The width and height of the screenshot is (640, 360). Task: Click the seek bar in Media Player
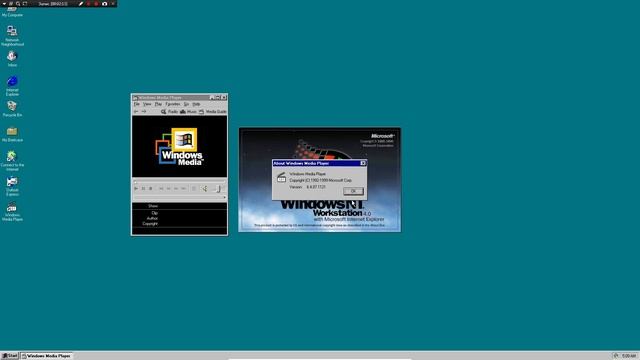(179, 182)
